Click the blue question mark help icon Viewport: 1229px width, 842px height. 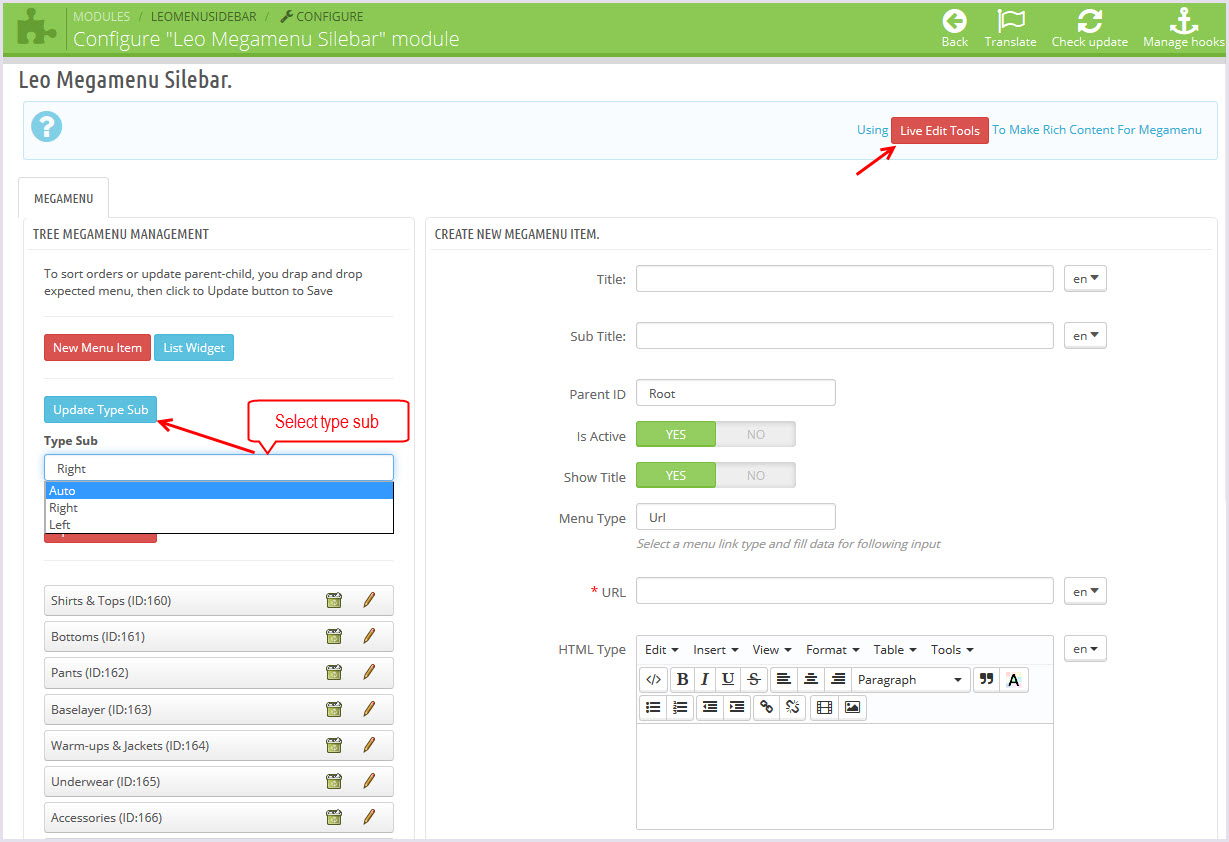pos(46,127)
